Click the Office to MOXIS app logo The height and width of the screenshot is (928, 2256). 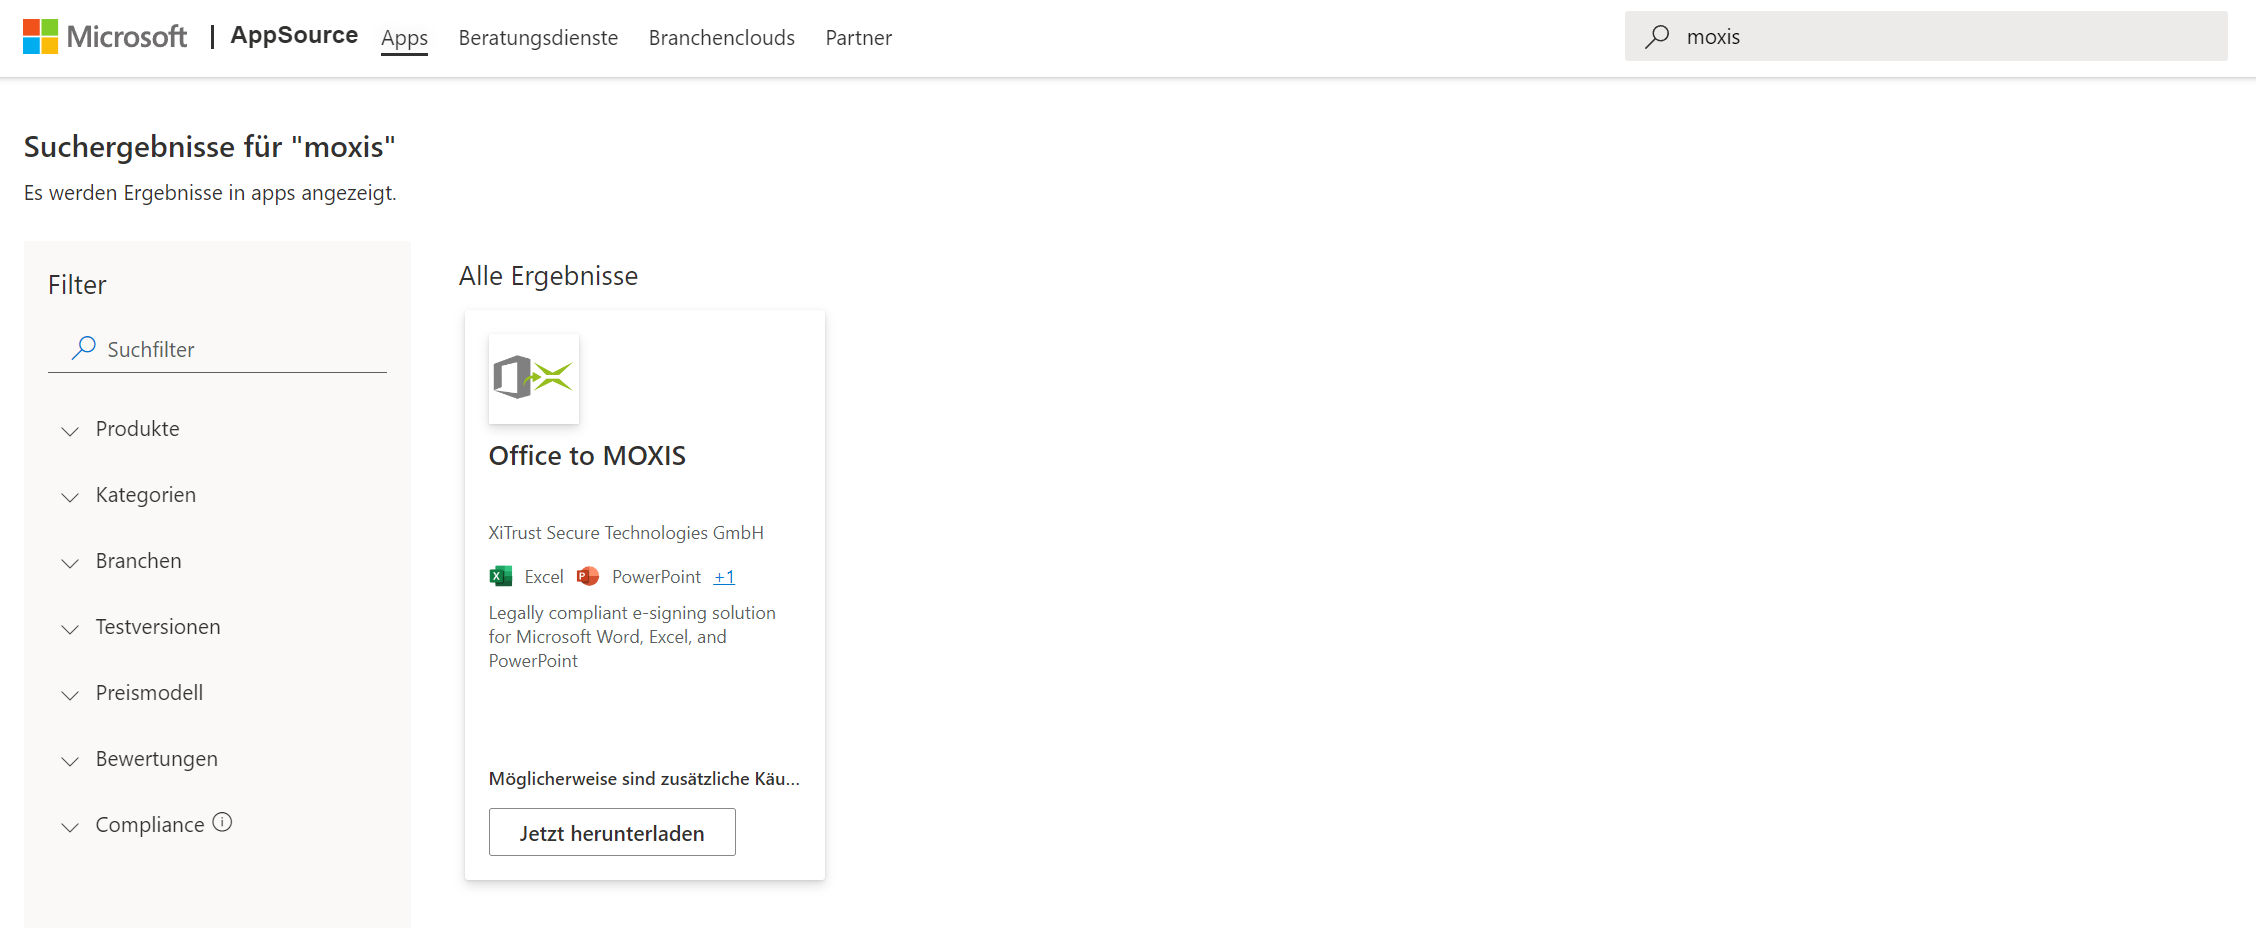[533, 378]
